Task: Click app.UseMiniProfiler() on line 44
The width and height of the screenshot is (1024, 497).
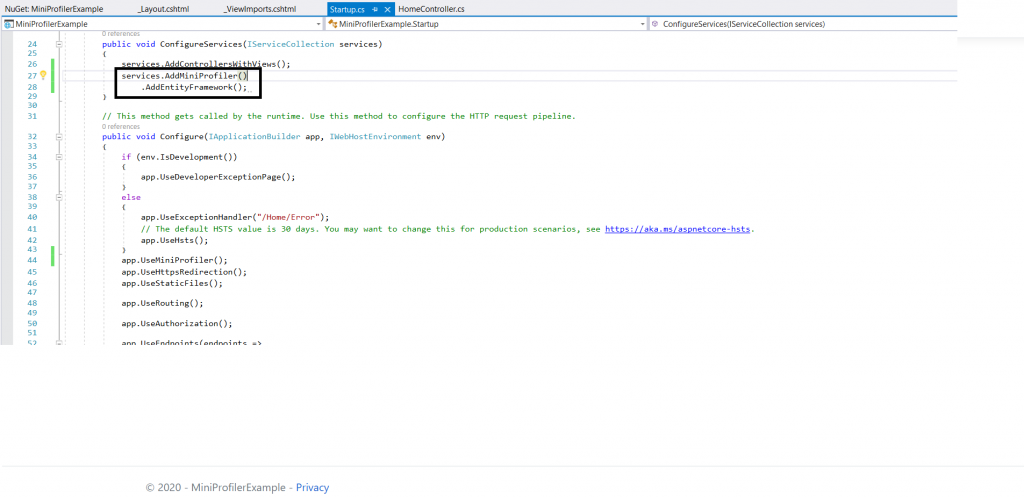Action: (x=174, y=260)
